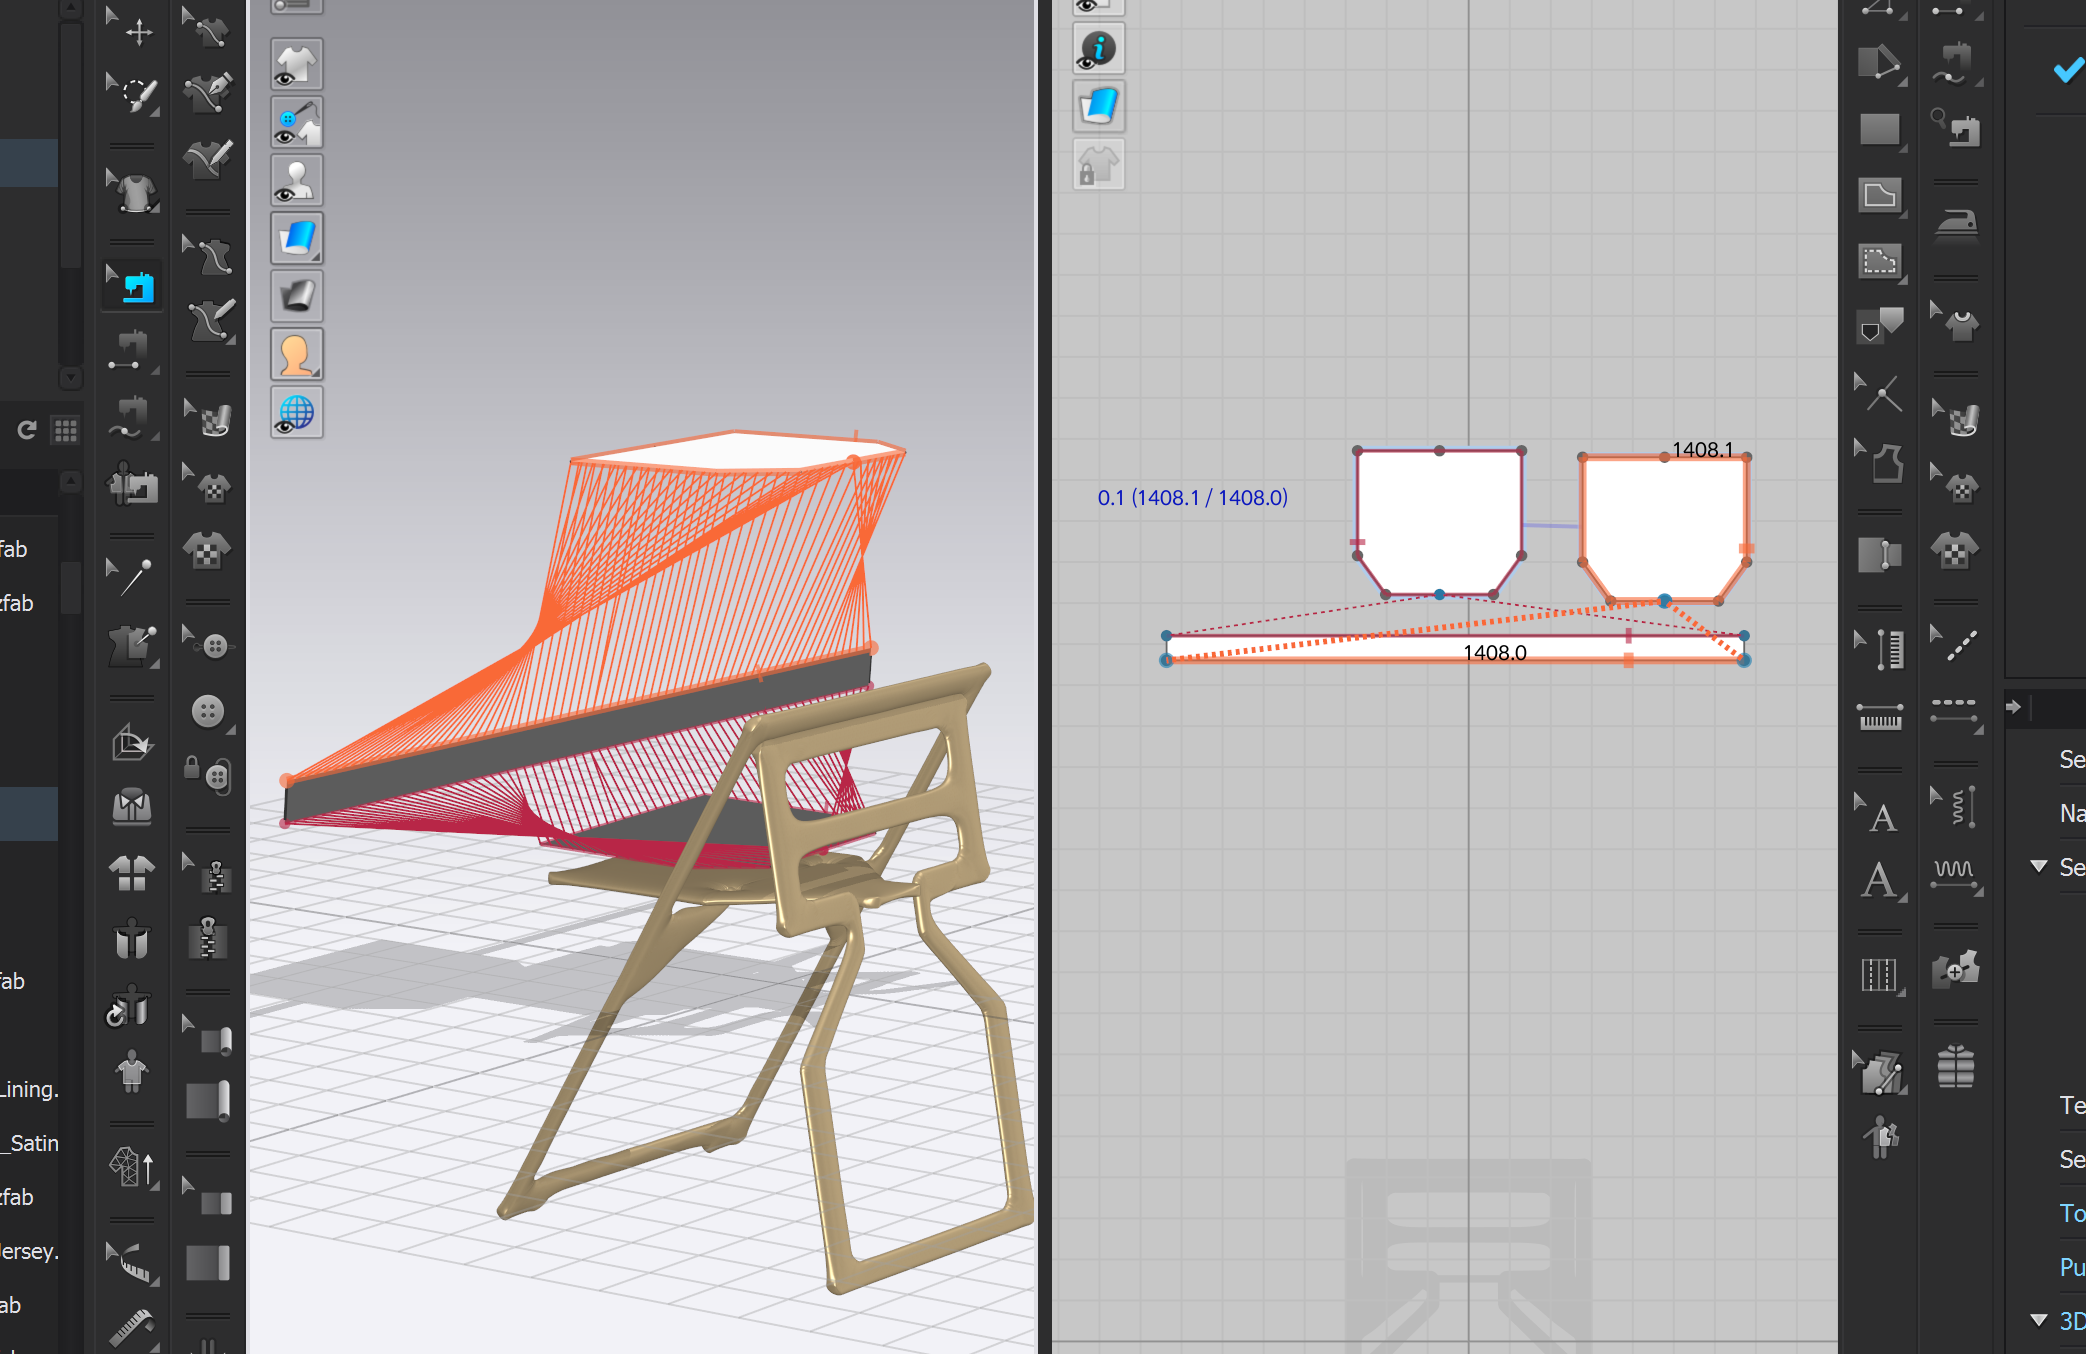The width and height of the screenshot is (2086, 1354).
Task: Select the left white hexagonal pattern piece
Action: point(1439,520)
